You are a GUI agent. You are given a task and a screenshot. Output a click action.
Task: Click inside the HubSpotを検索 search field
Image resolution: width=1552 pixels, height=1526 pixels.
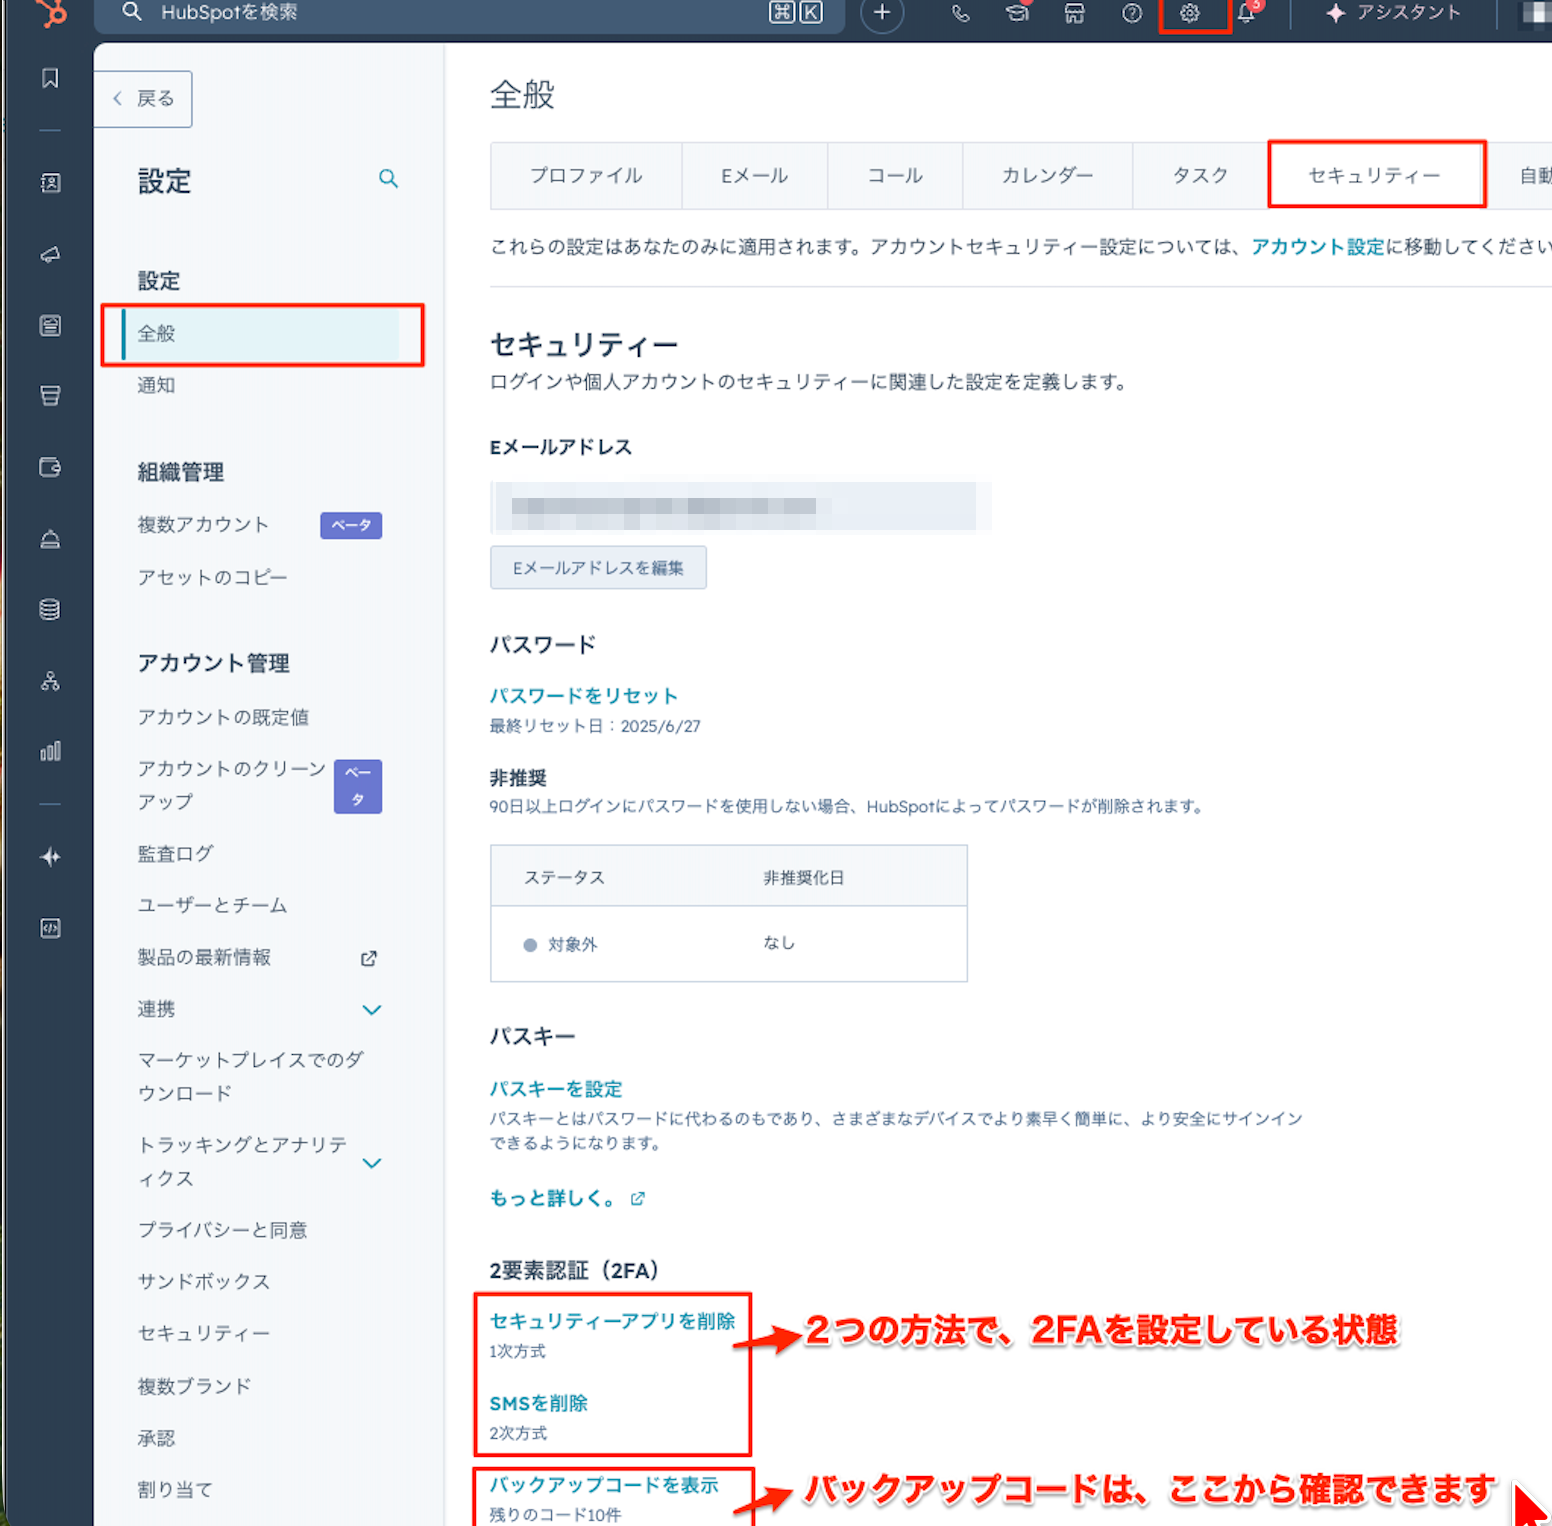(400, 13)
